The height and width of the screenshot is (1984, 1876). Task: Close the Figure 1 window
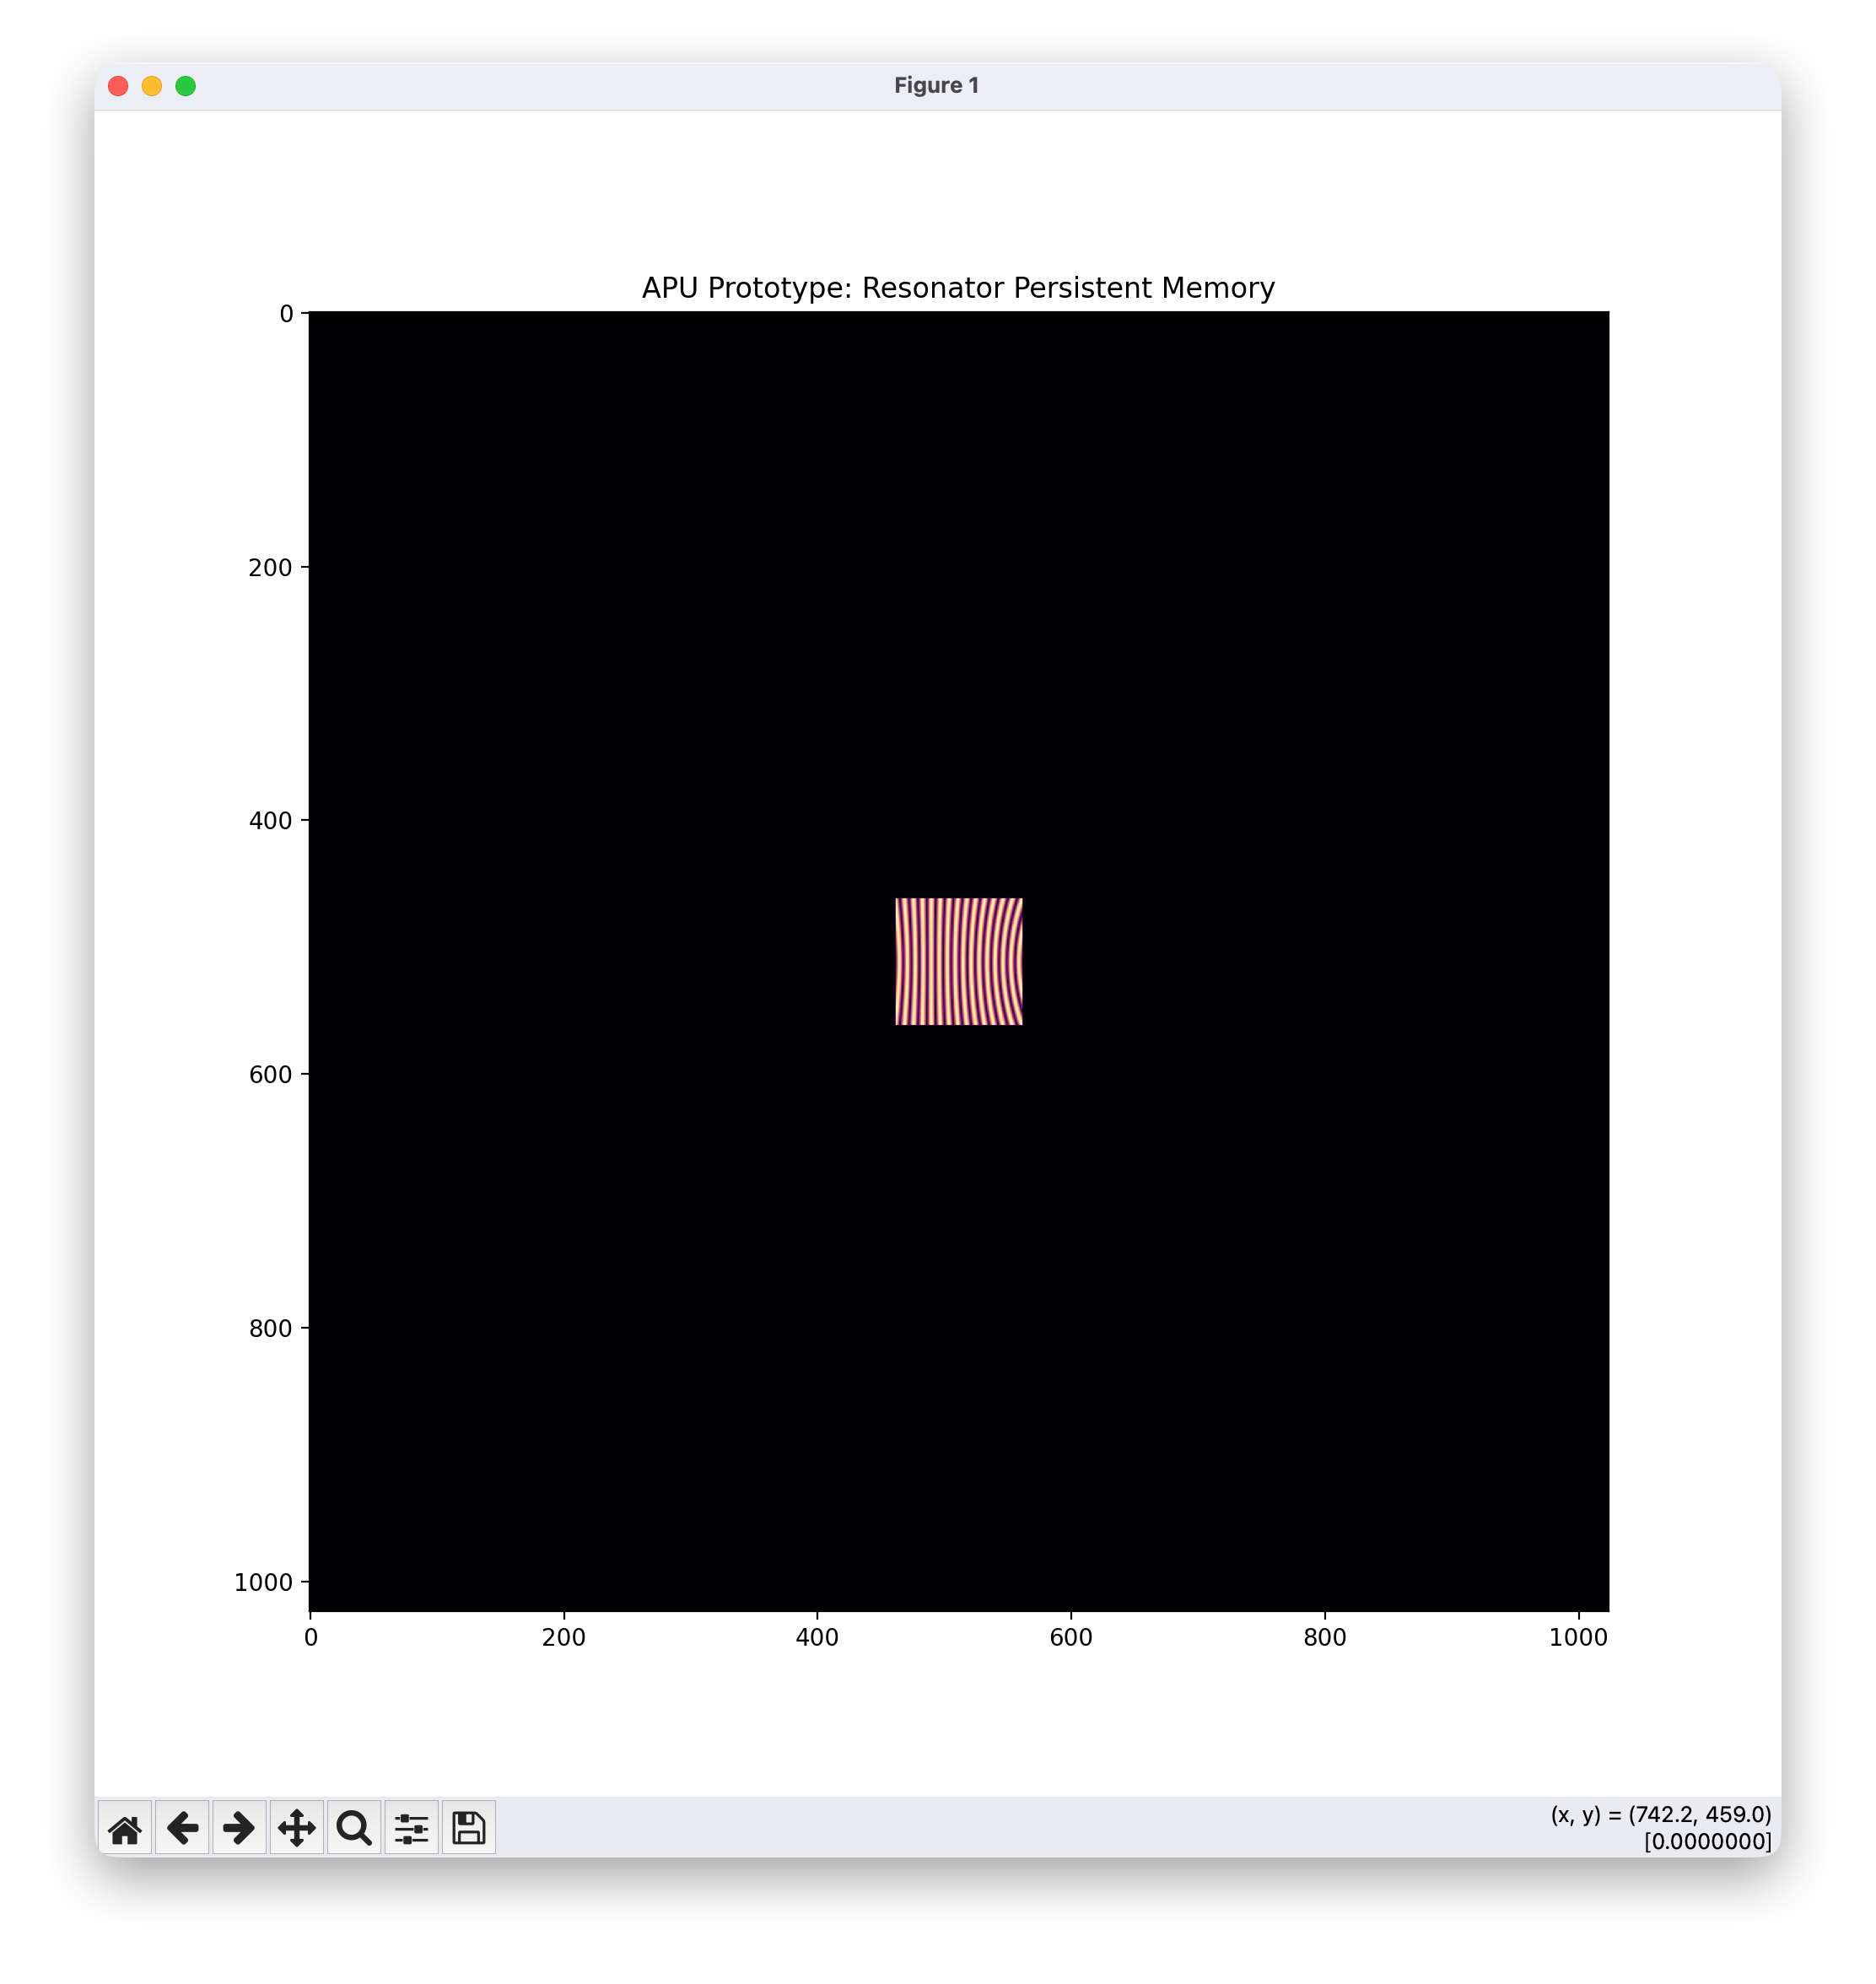pos(118,86)
